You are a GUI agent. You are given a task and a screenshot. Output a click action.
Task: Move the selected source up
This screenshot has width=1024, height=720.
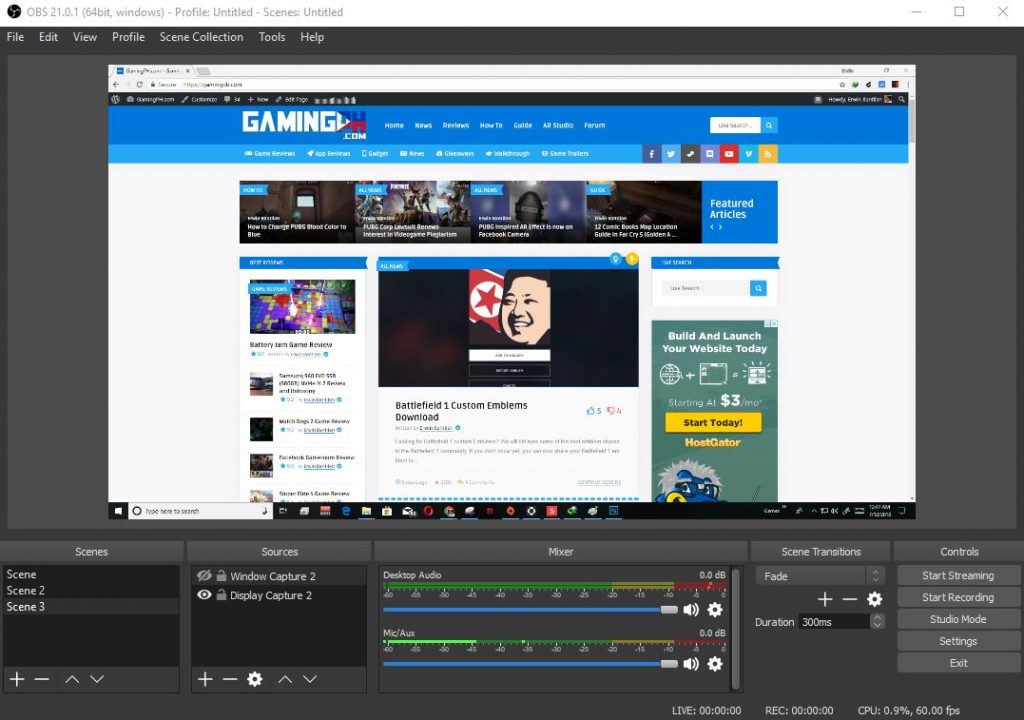pyautogui.click(x=285, y=679)
